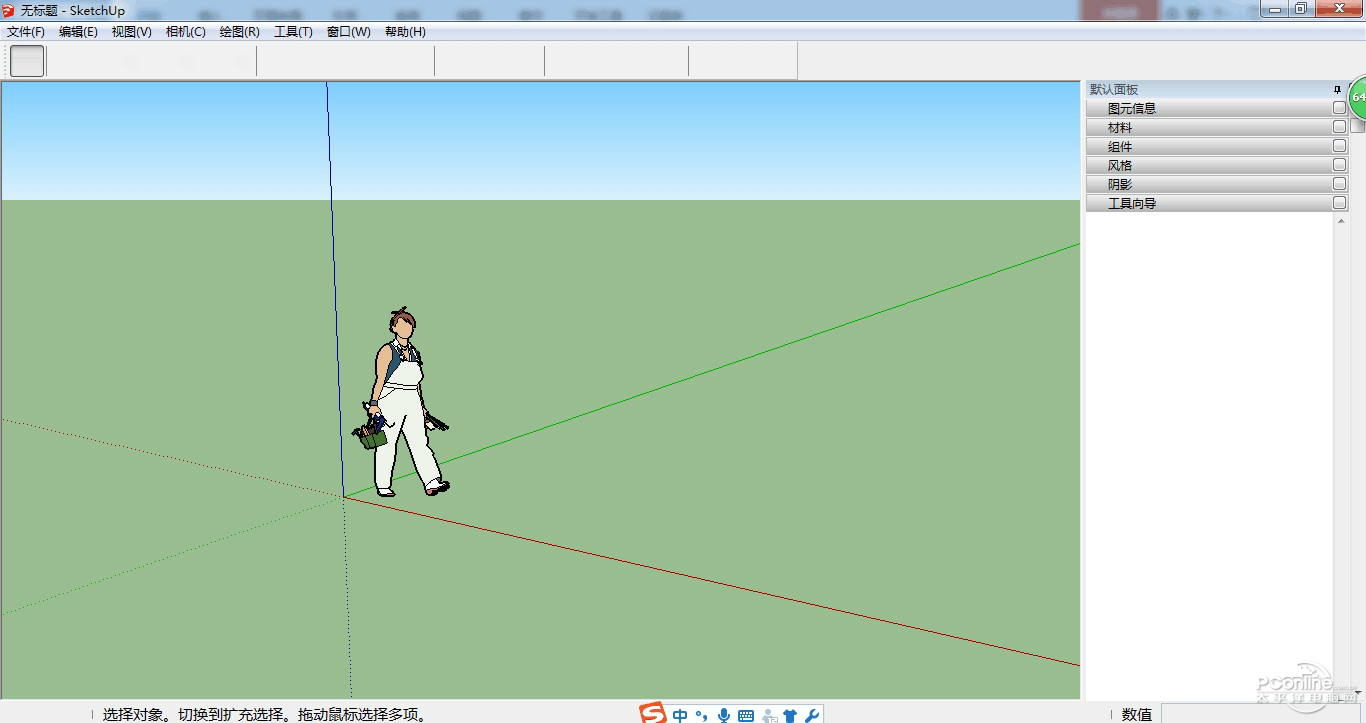Expand the 工具向导 panel
Viewport: 1366px width, 723px height.
pyautogui.click(x=1217, y=203)
